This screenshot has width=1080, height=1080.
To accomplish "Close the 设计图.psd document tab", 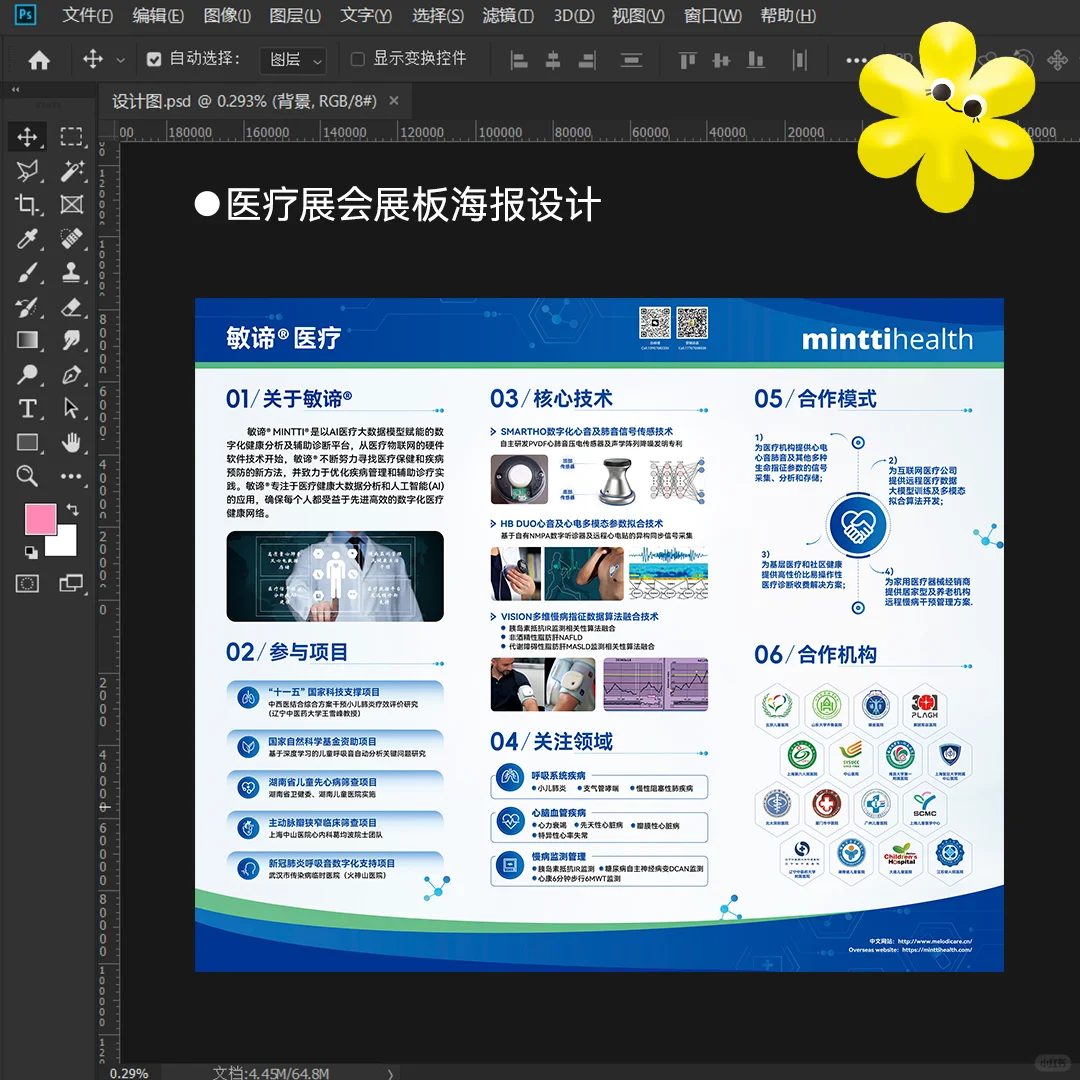I will coord(394,101).
